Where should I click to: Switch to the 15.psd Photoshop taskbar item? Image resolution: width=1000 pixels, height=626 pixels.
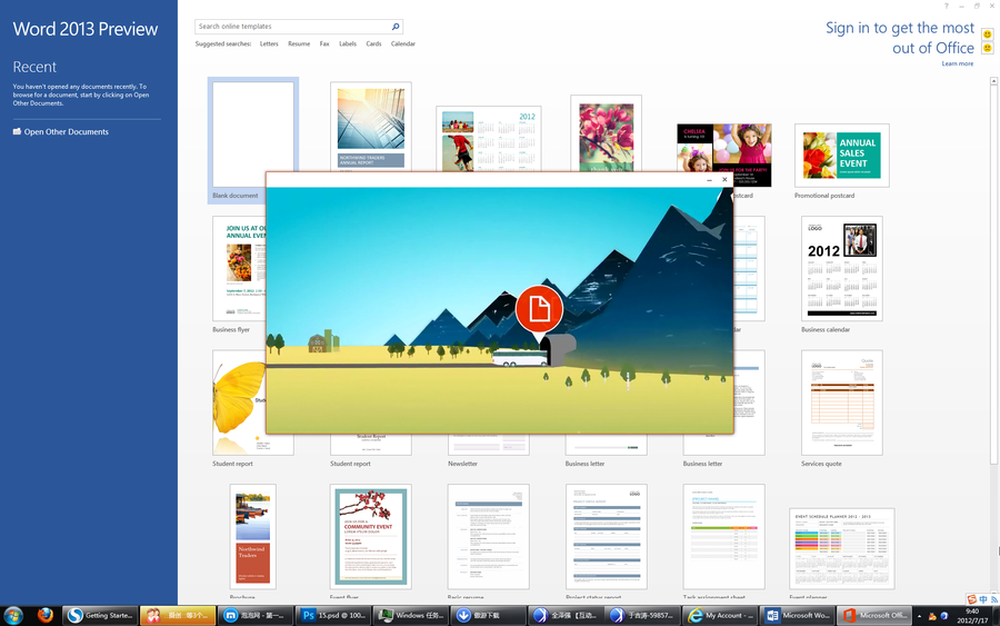tap(333, 616)
